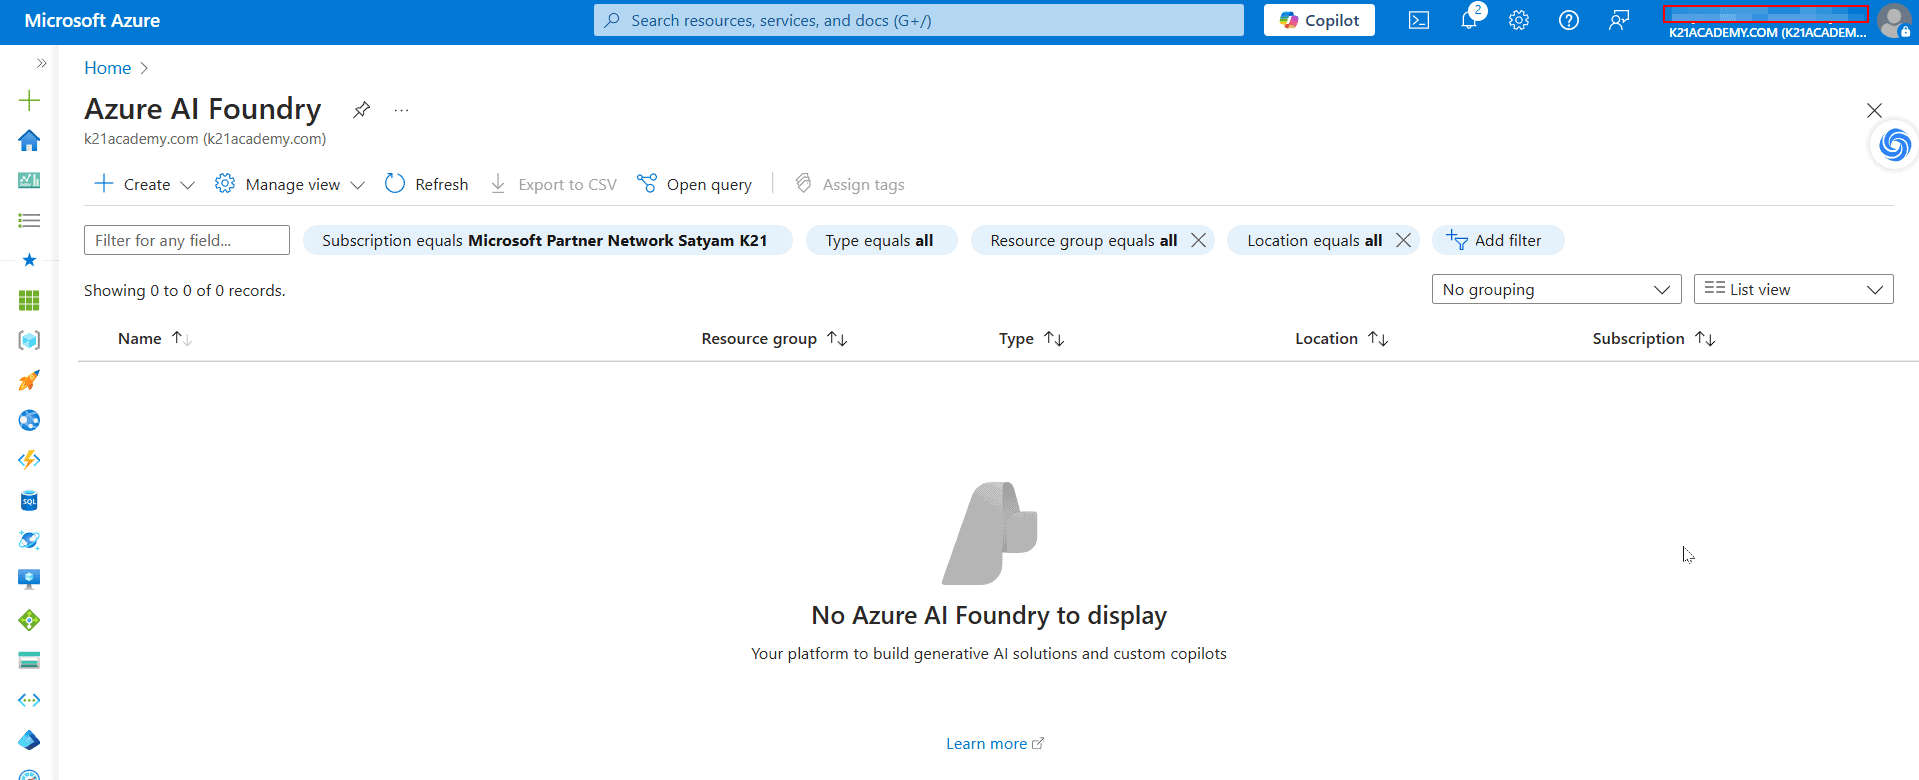Click Create a resource plus icon in sidebar
Viewport: 1919px width, 780px height.
point(29,100)
